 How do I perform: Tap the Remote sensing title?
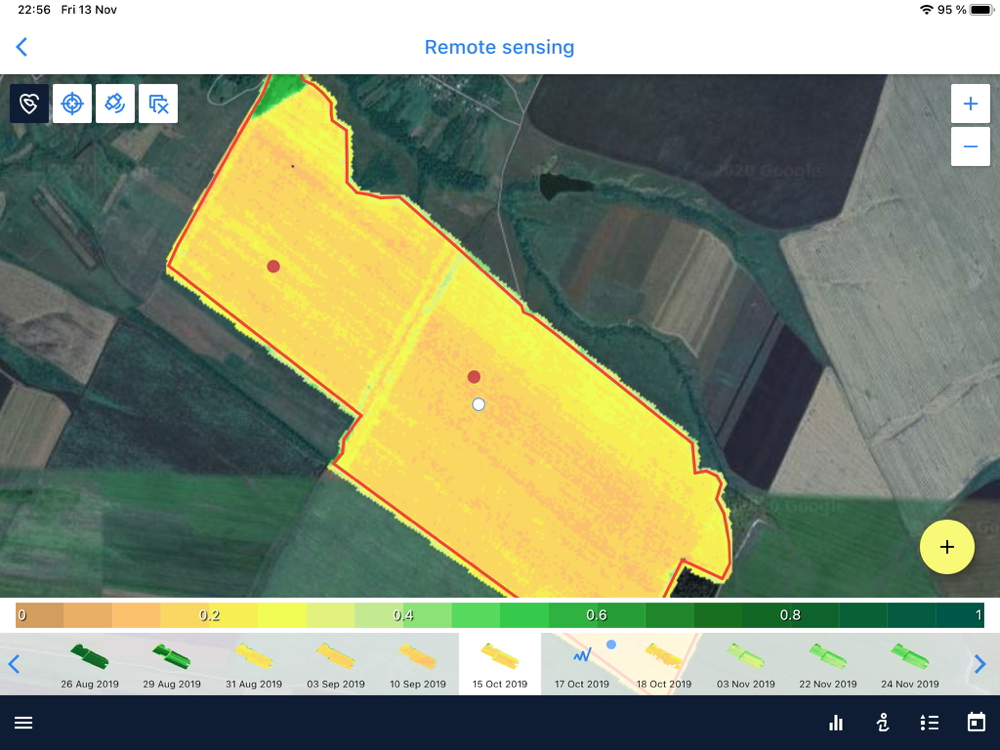click(x=499, y=47)
